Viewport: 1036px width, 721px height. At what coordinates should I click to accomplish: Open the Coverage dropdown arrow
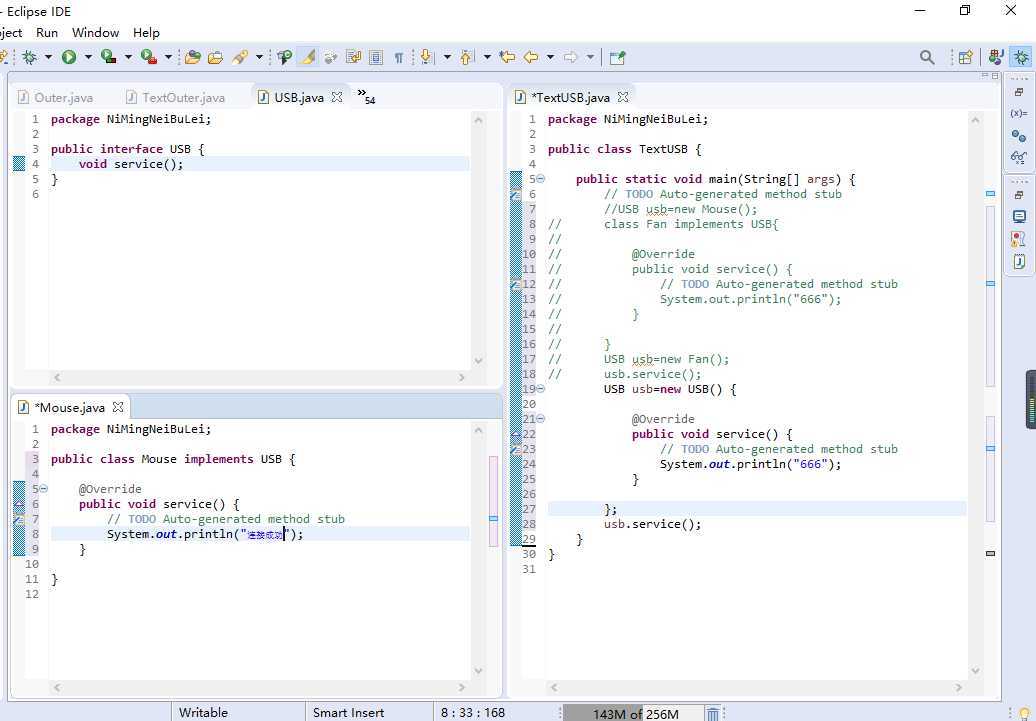(128, 57)
